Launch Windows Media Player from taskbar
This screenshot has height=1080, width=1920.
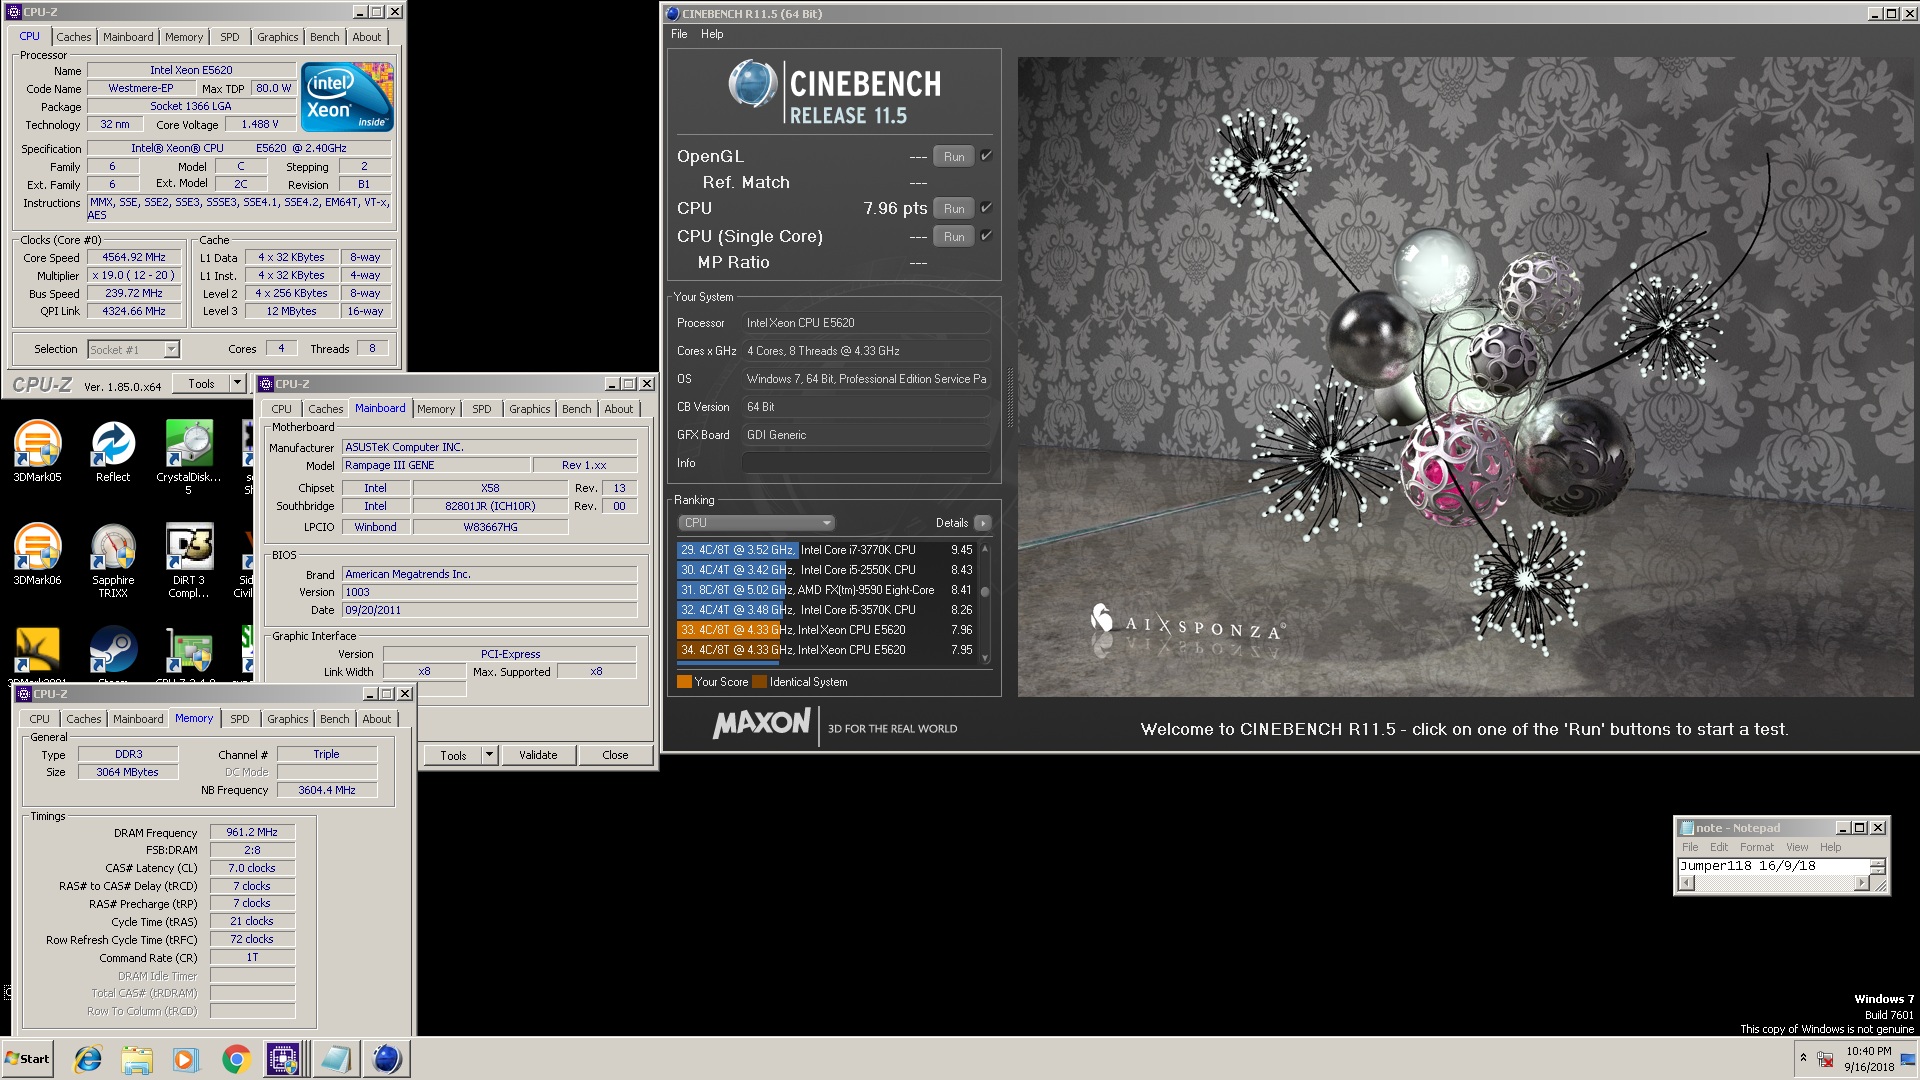pyautogui.click(x=186, y=1059)
